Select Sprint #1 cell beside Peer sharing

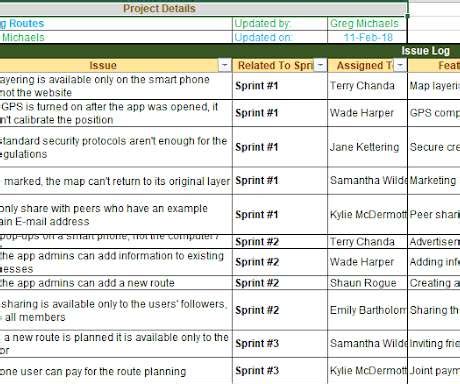(280, 215)
